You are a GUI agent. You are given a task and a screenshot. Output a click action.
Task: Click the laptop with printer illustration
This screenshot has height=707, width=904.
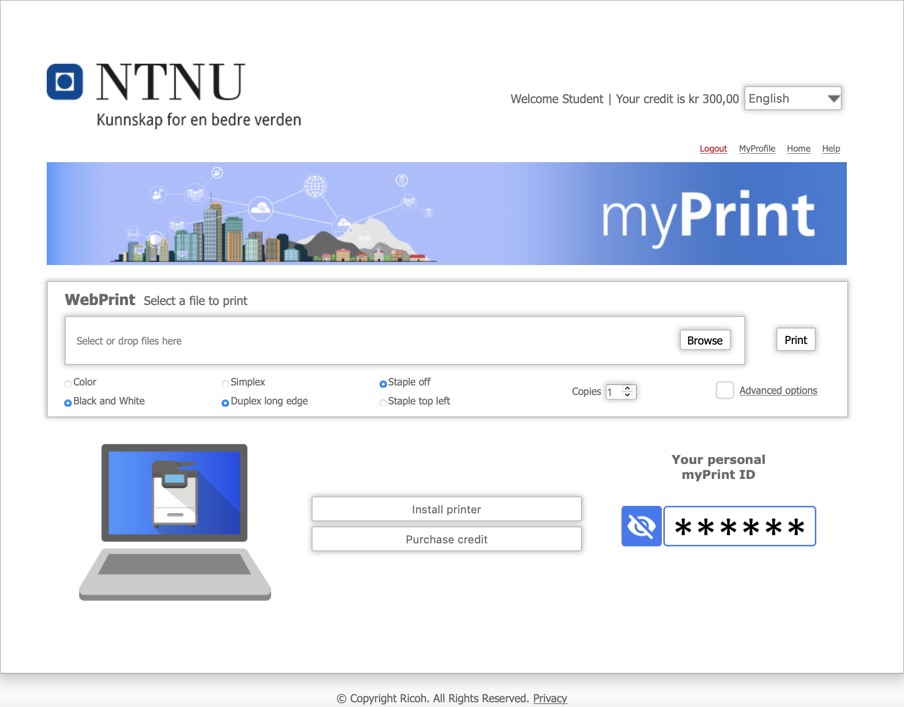pyautogui.click(x=175, y=522)
